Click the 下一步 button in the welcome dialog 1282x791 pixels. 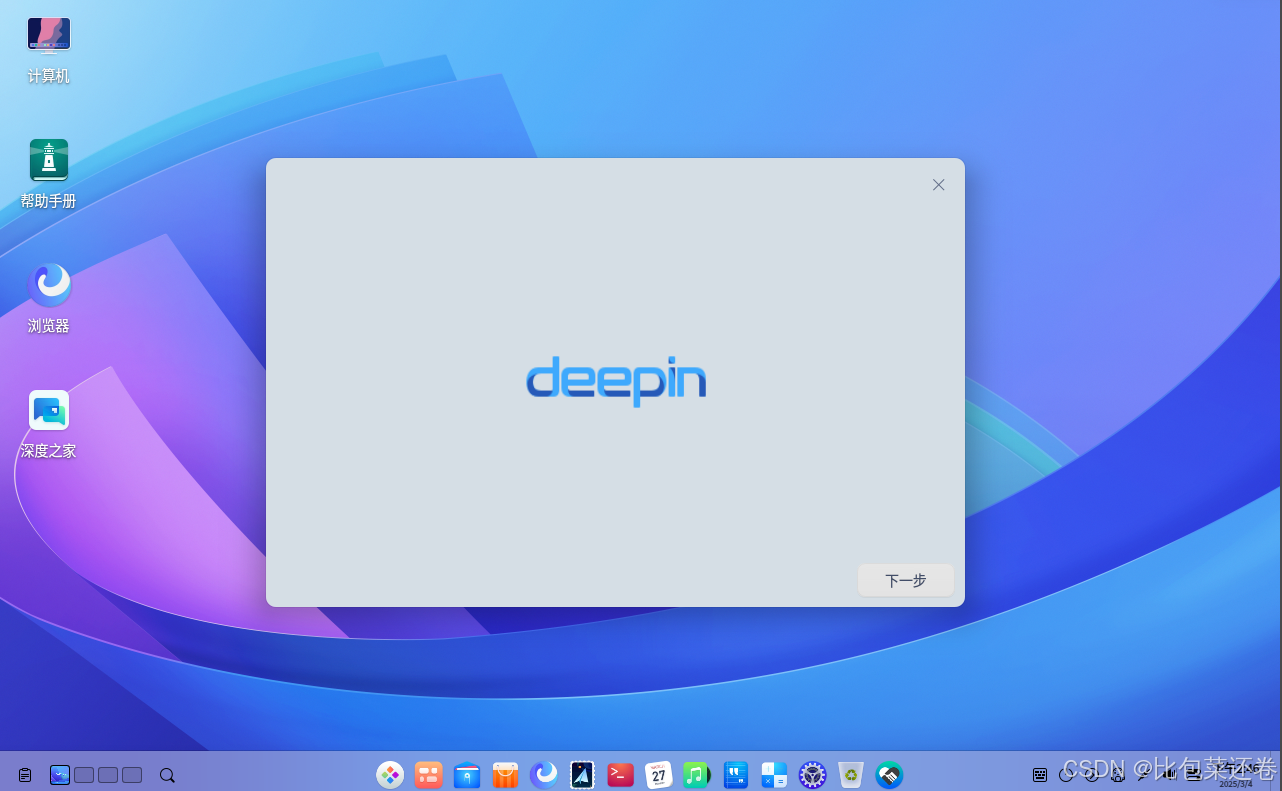[905, 580]
